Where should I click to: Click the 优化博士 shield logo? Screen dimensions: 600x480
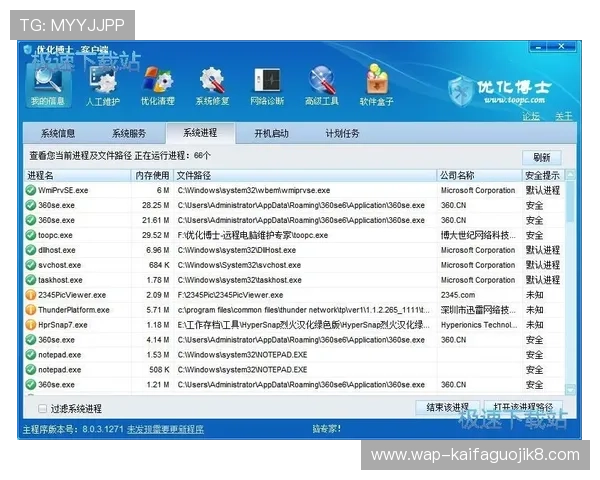(461, 92)
